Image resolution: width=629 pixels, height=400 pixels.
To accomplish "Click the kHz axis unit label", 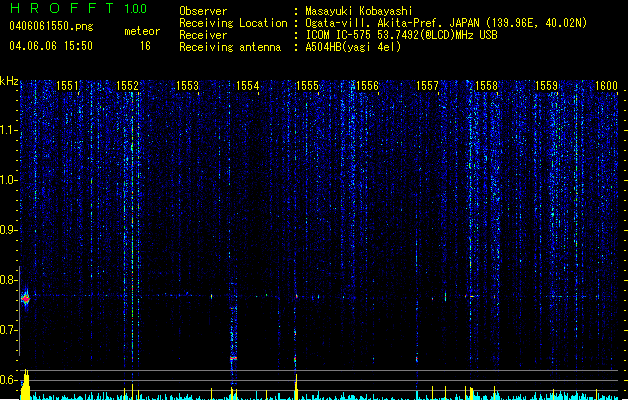I will click(x=9, y=81).
